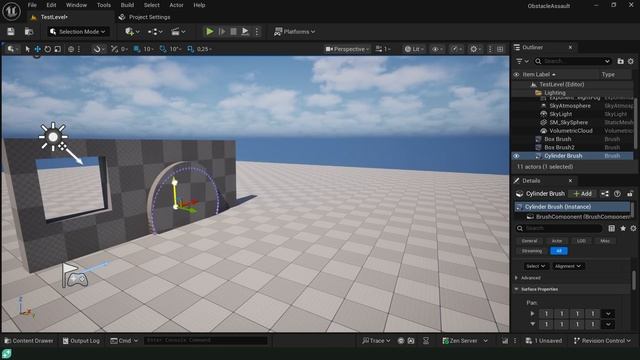
Task: Click the eject play button
Action: (x=245, y=31)
